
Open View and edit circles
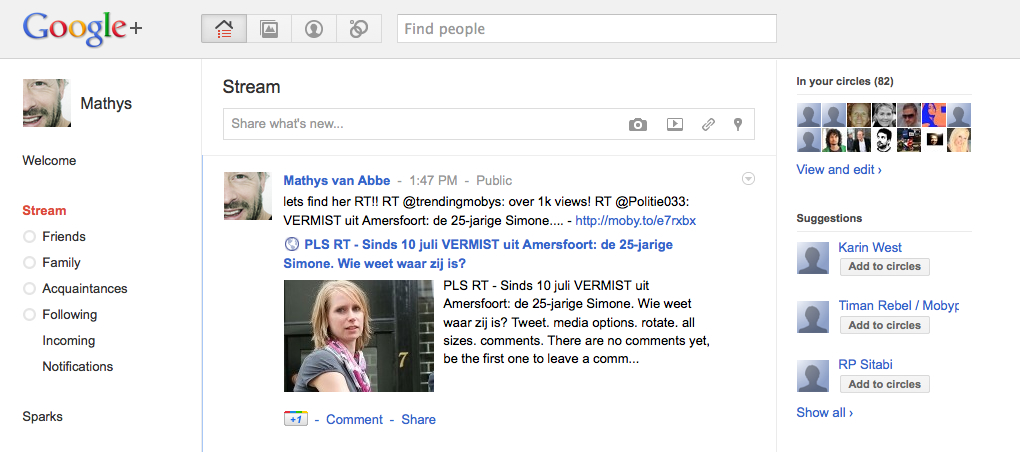[x=838, y=170]
